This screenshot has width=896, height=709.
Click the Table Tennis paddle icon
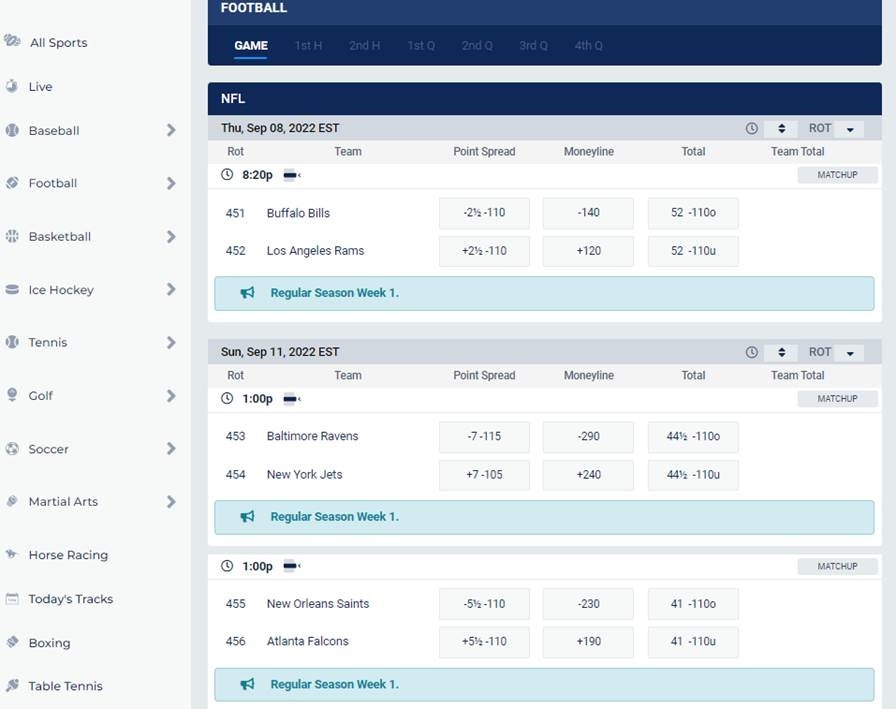pyautogui.click(x=12, y=685)
